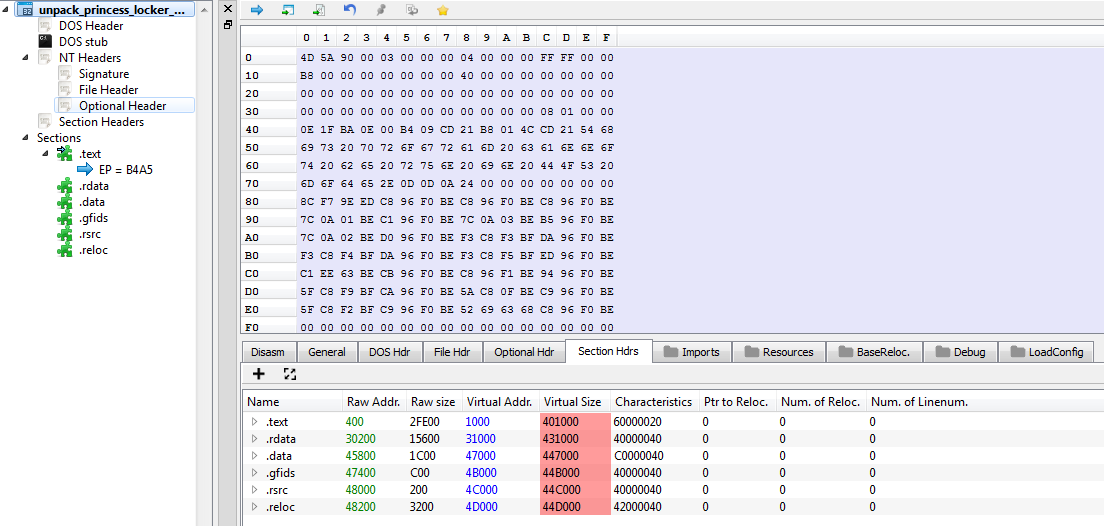
Task: Click the blue arrow go-to icon in toolbar
Action: 256,10
